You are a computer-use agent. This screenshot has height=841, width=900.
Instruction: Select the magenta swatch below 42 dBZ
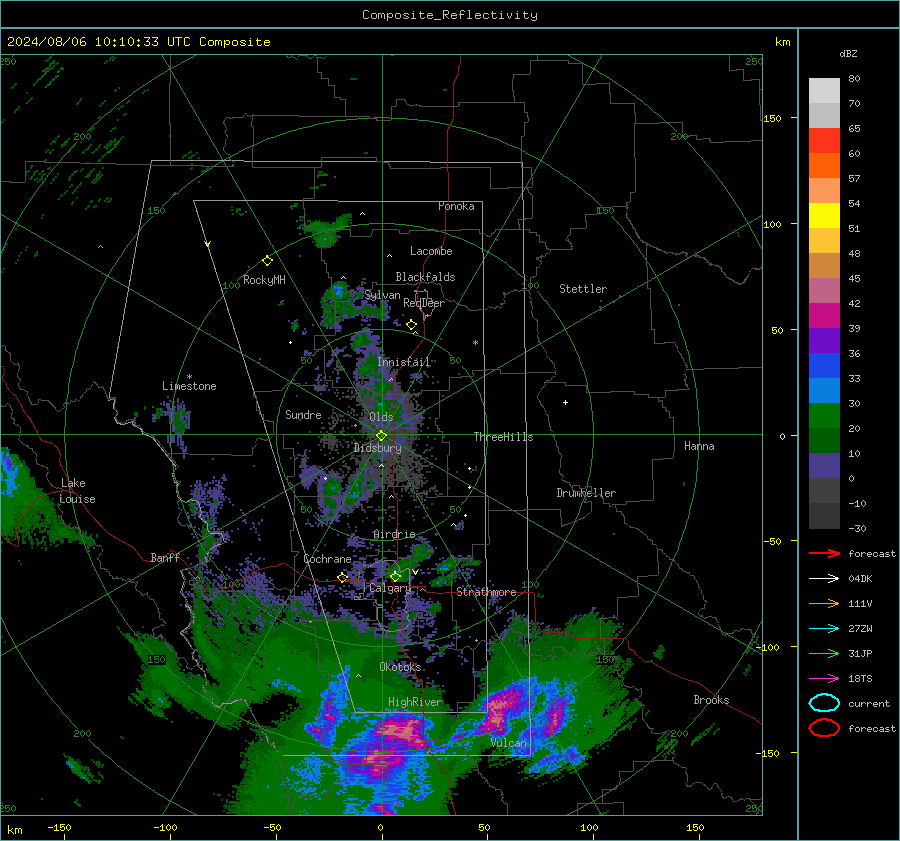coord(824,315)
